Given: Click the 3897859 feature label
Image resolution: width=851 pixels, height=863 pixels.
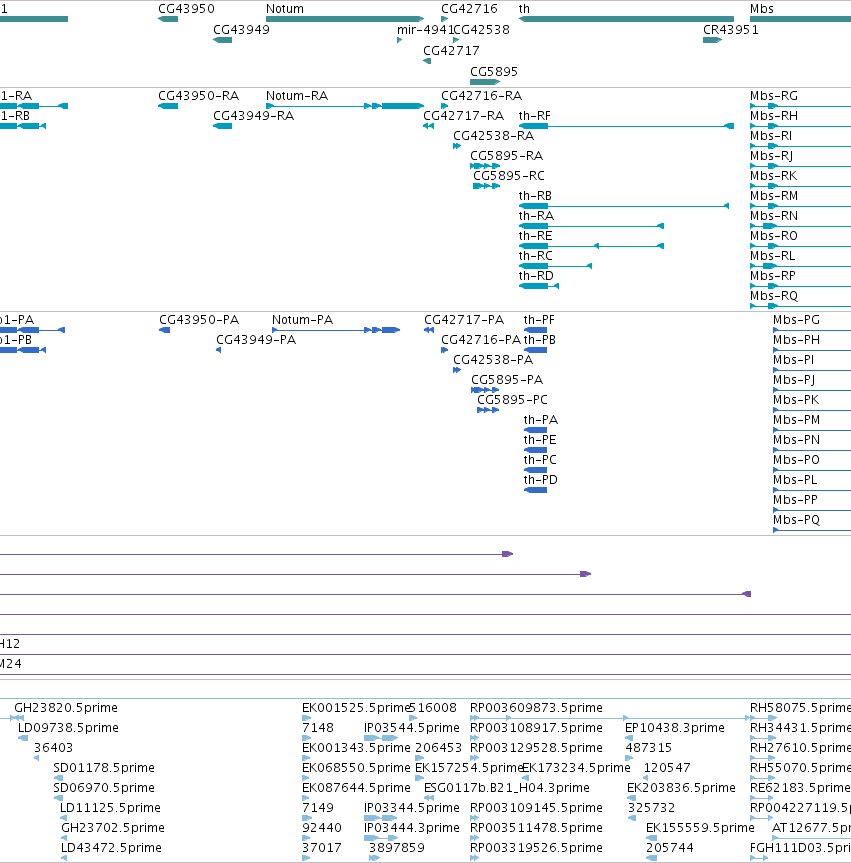Looking at the screenshot, I should coord(396,848).
